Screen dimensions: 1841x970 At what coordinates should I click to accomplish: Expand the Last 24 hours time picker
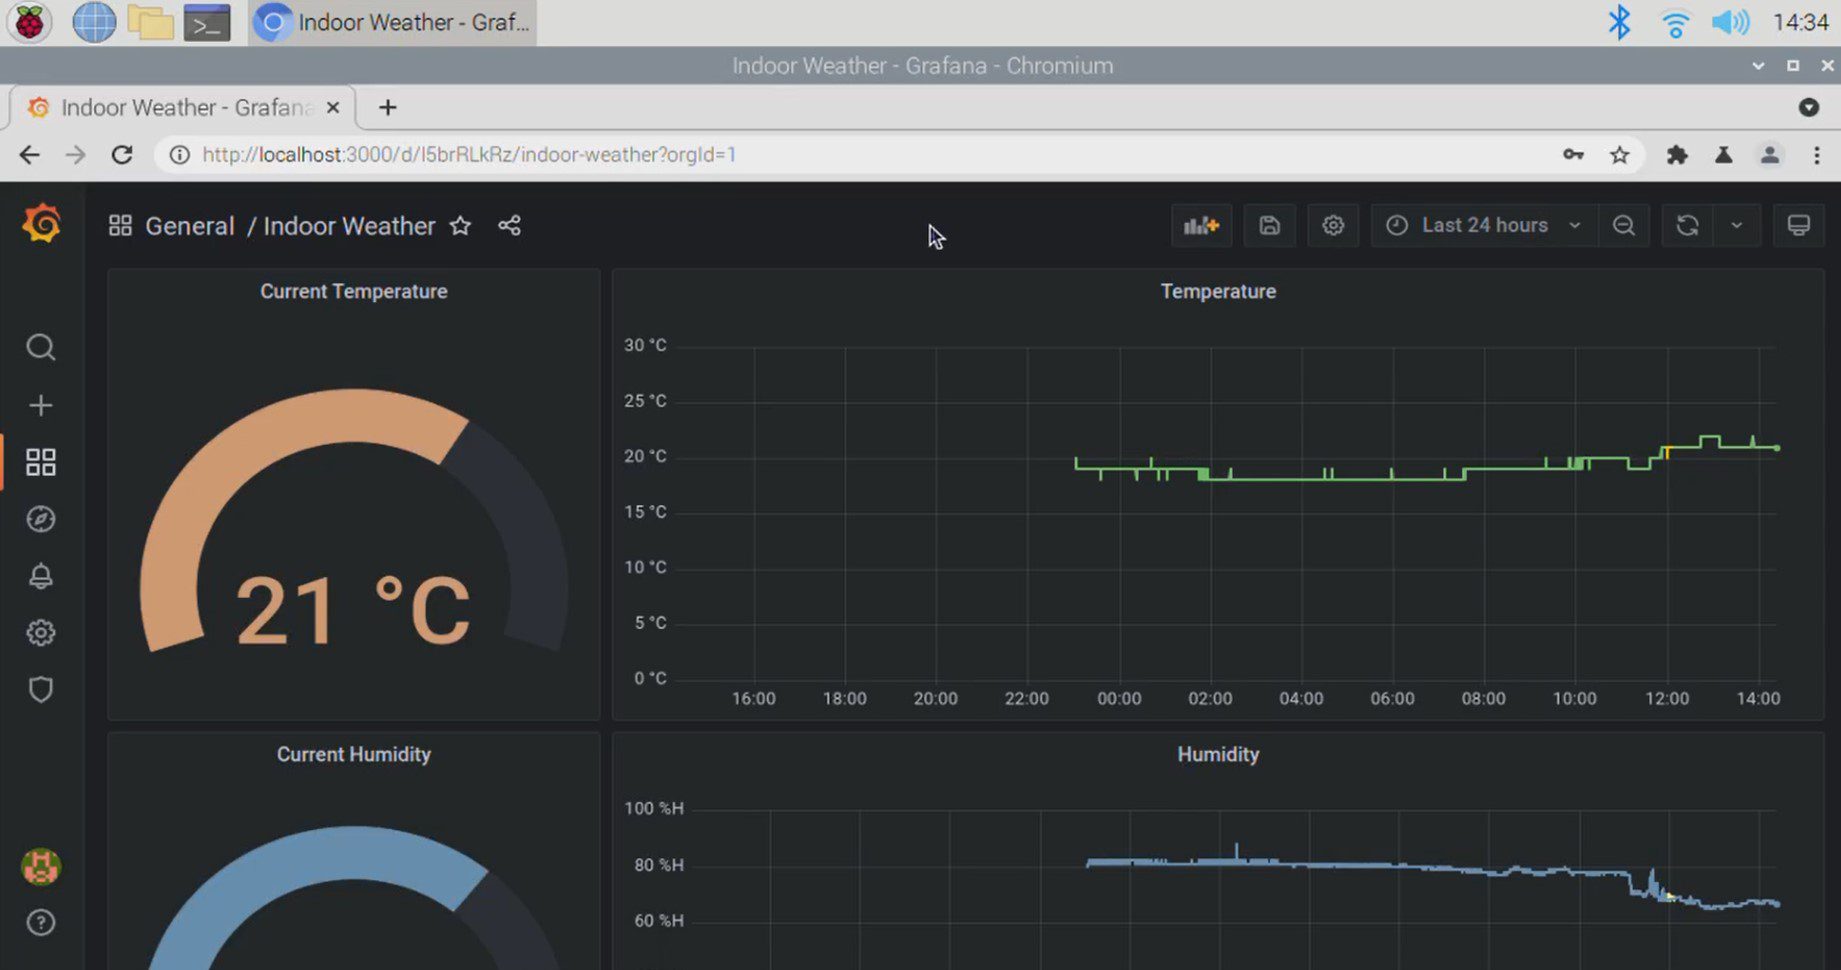tap(1483, 226)
